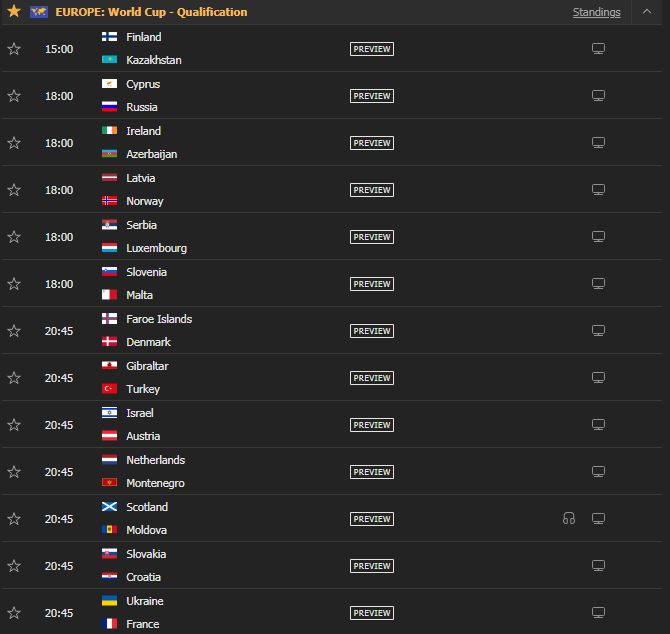
Task: Open PREVIEW for Scotland vs Moldova
Action: coord(372,519)
